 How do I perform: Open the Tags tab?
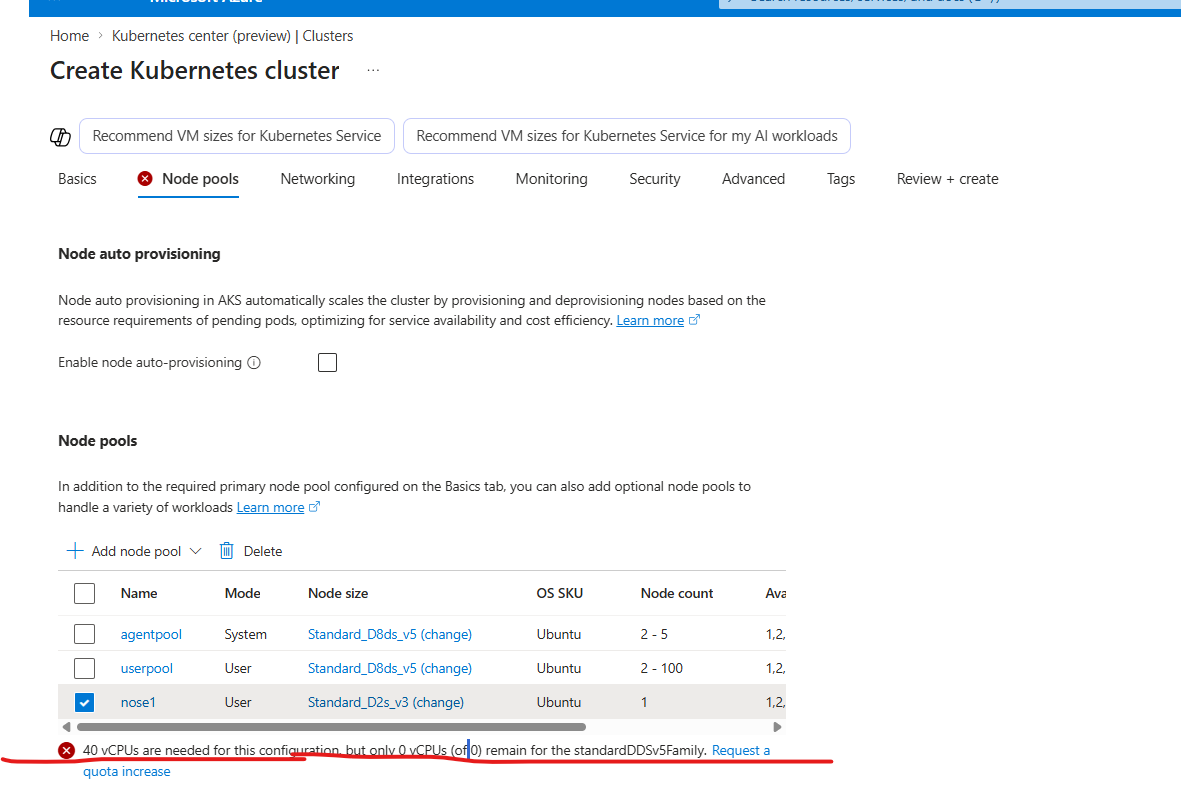(841, 179)
